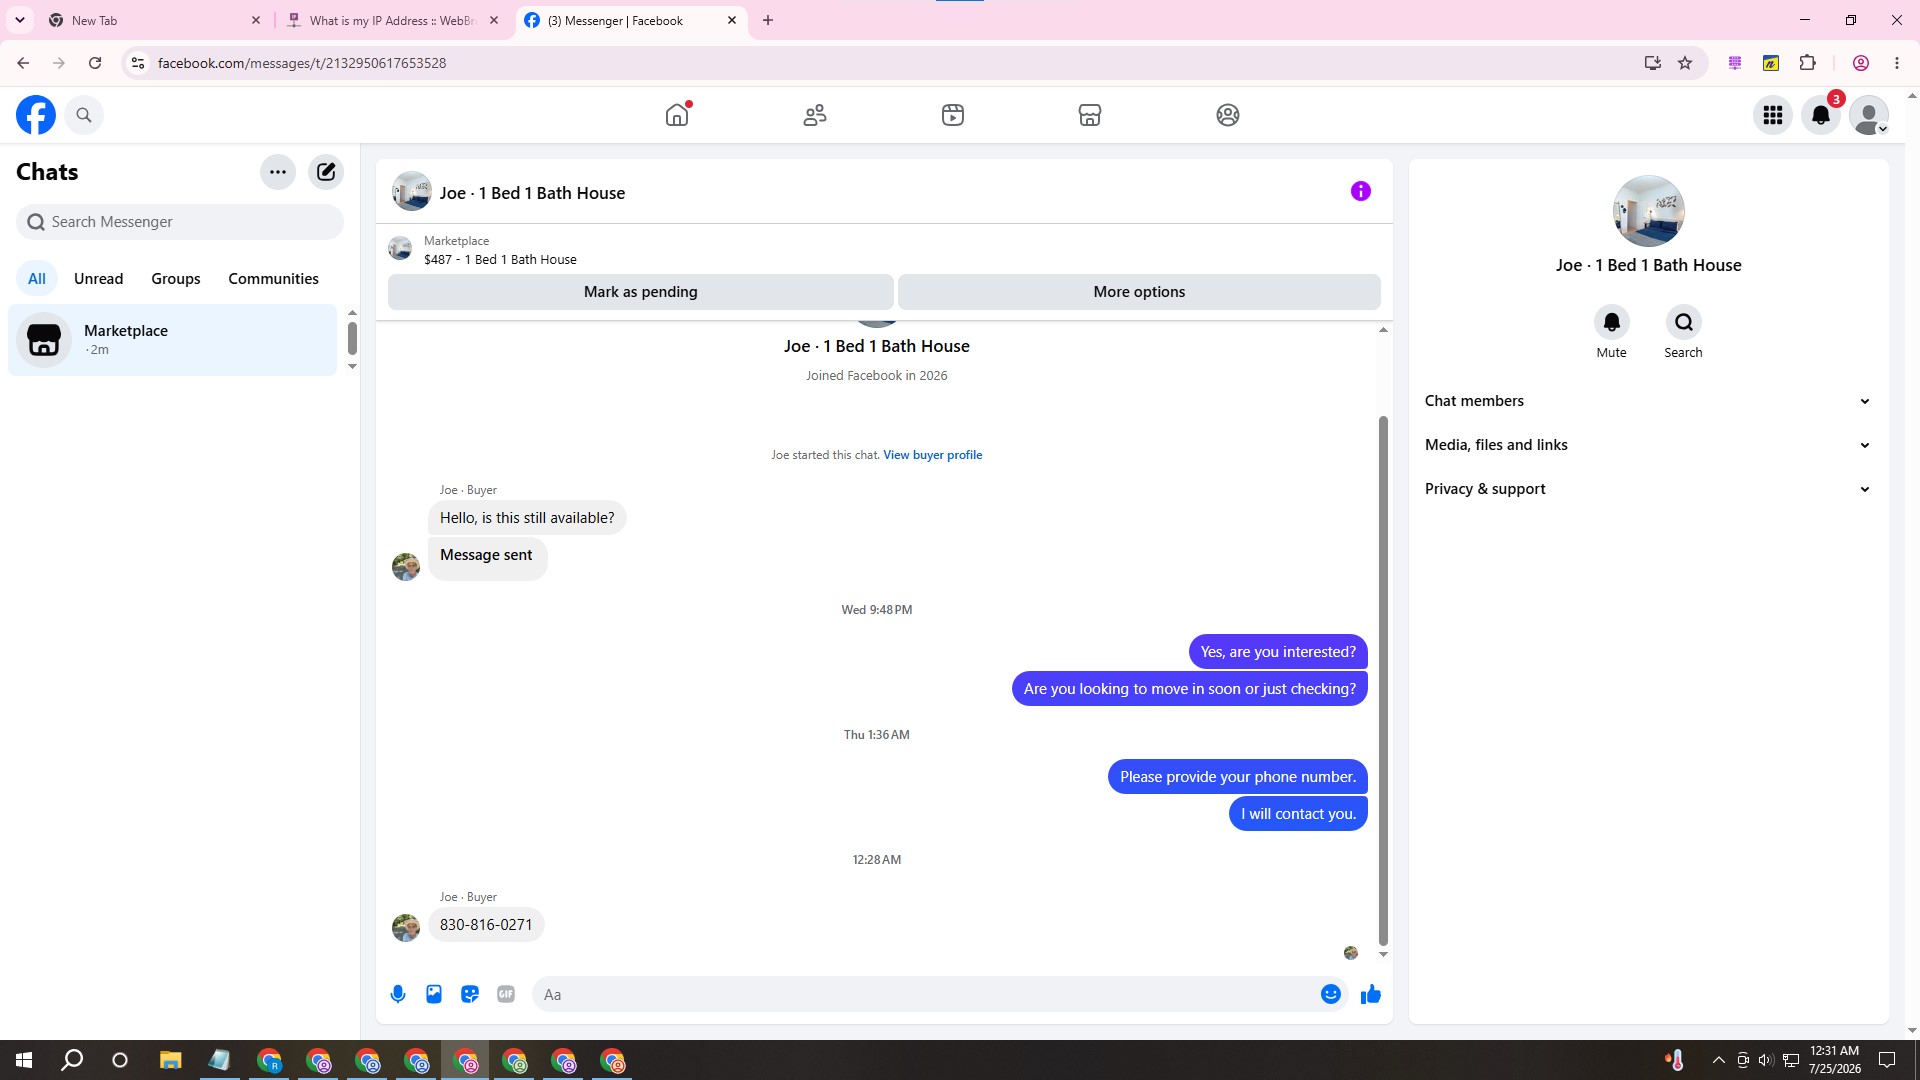Open File Explorer from taskbar
The image size is (1920, 1080).
point(170,1060)
